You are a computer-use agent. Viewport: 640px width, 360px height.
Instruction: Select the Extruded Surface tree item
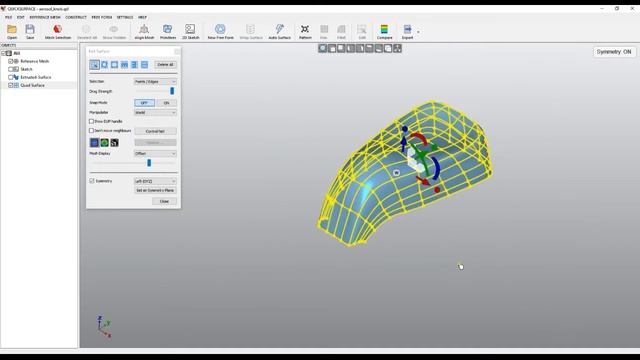tap(36, 77)
